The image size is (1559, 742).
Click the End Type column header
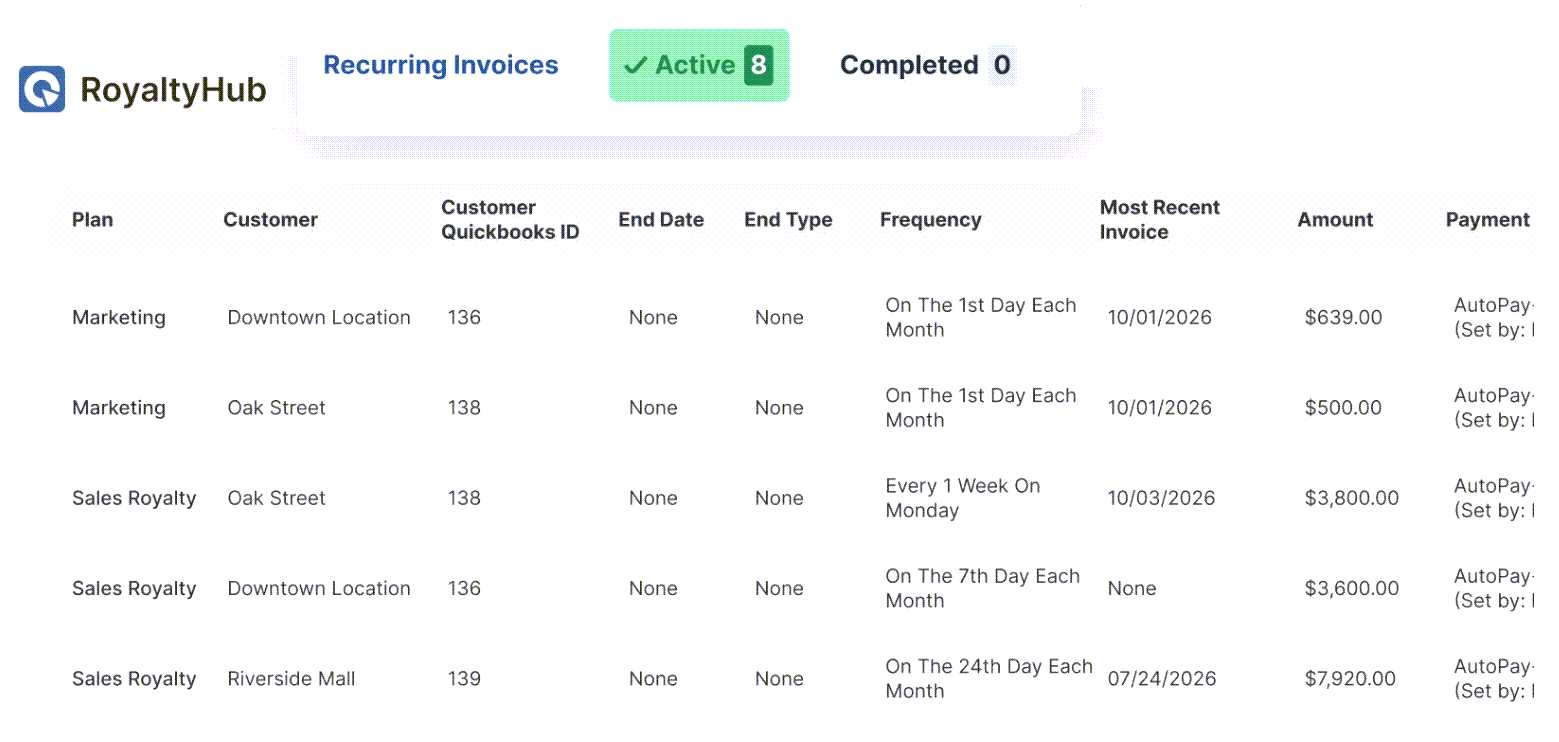point(788,220)
